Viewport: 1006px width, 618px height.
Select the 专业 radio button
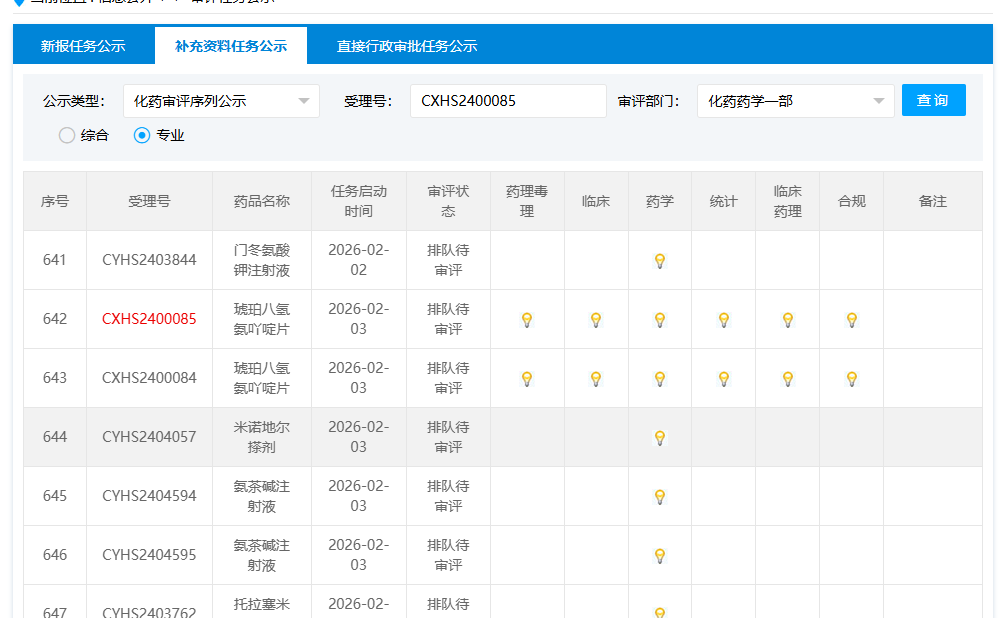click(x=142, y=135)
